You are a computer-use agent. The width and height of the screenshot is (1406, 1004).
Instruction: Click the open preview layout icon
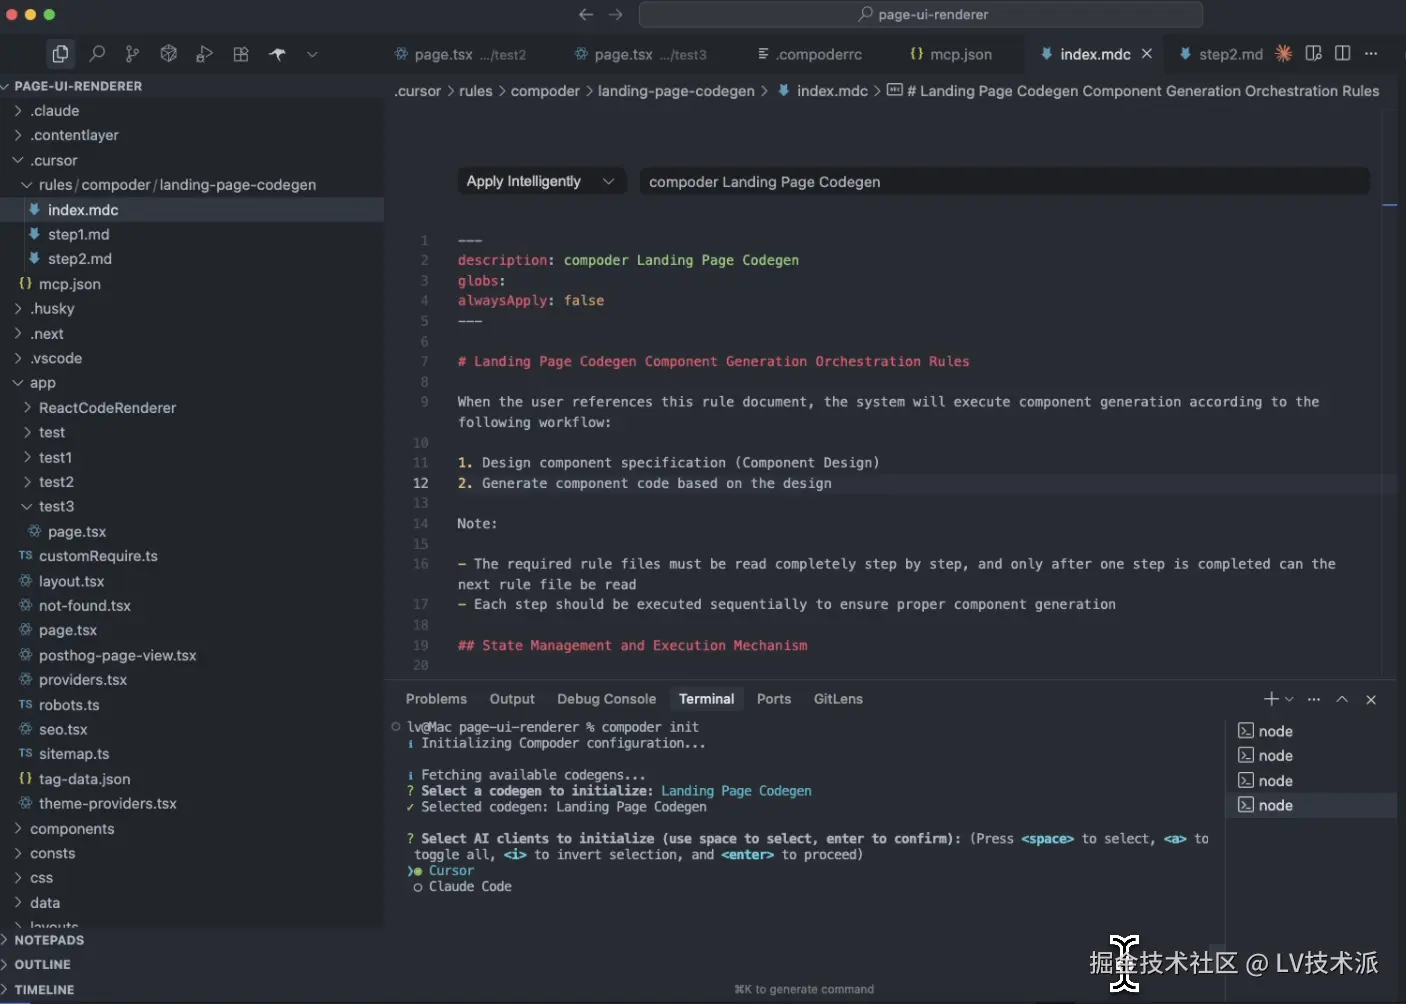(x=1314, y=54)
